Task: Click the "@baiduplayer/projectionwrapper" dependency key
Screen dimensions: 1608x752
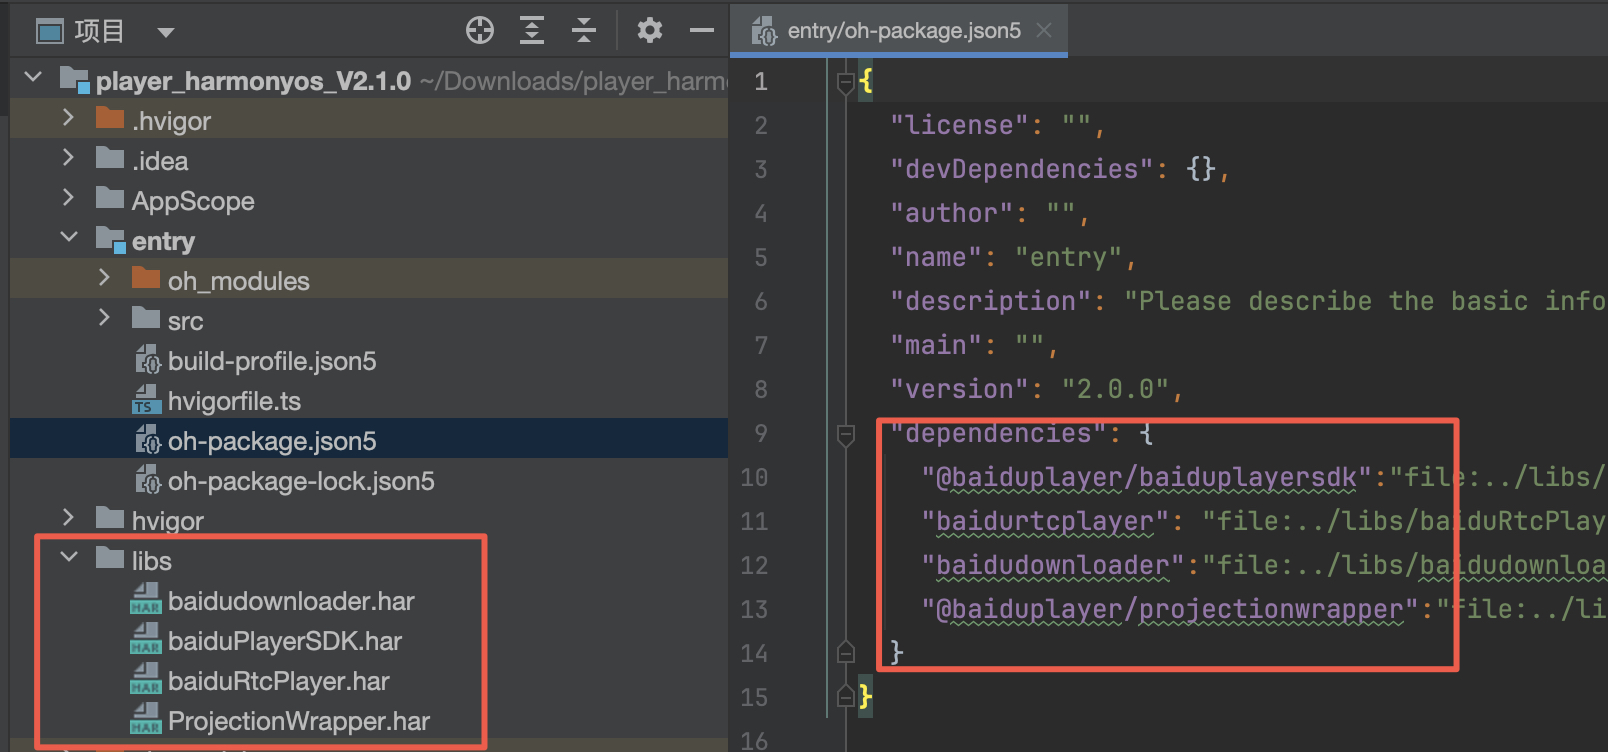Action: click(x=1170, y=609)
